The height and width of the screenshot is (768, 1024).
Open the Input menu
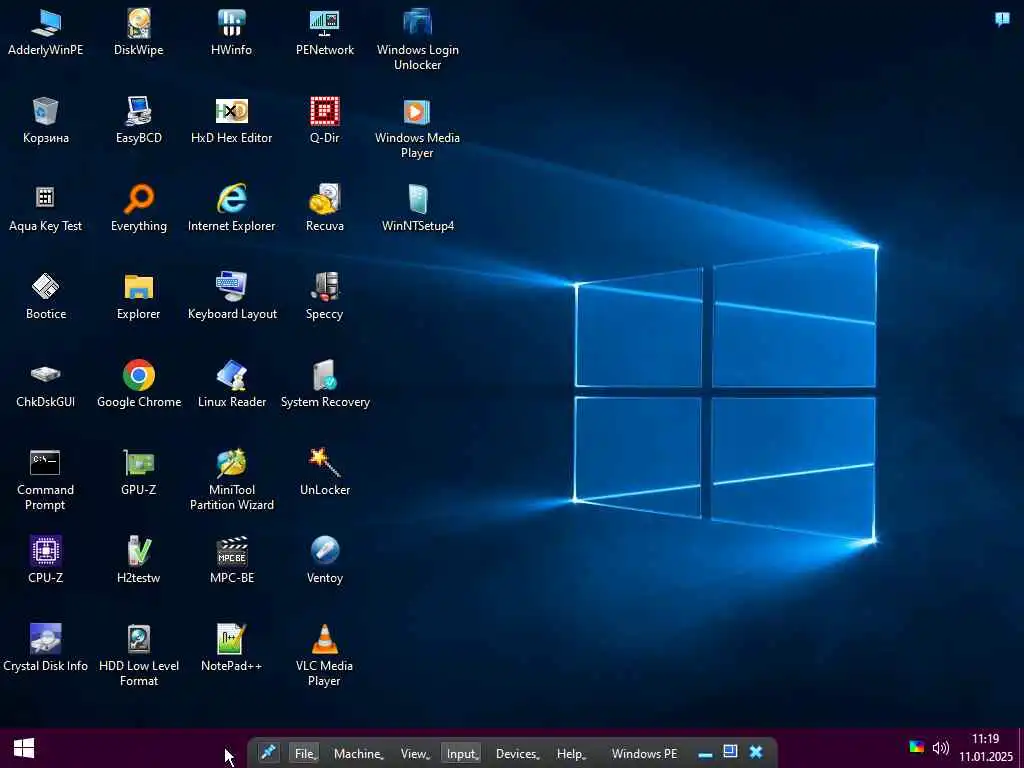pyautogui.click(x=462, y=753)
